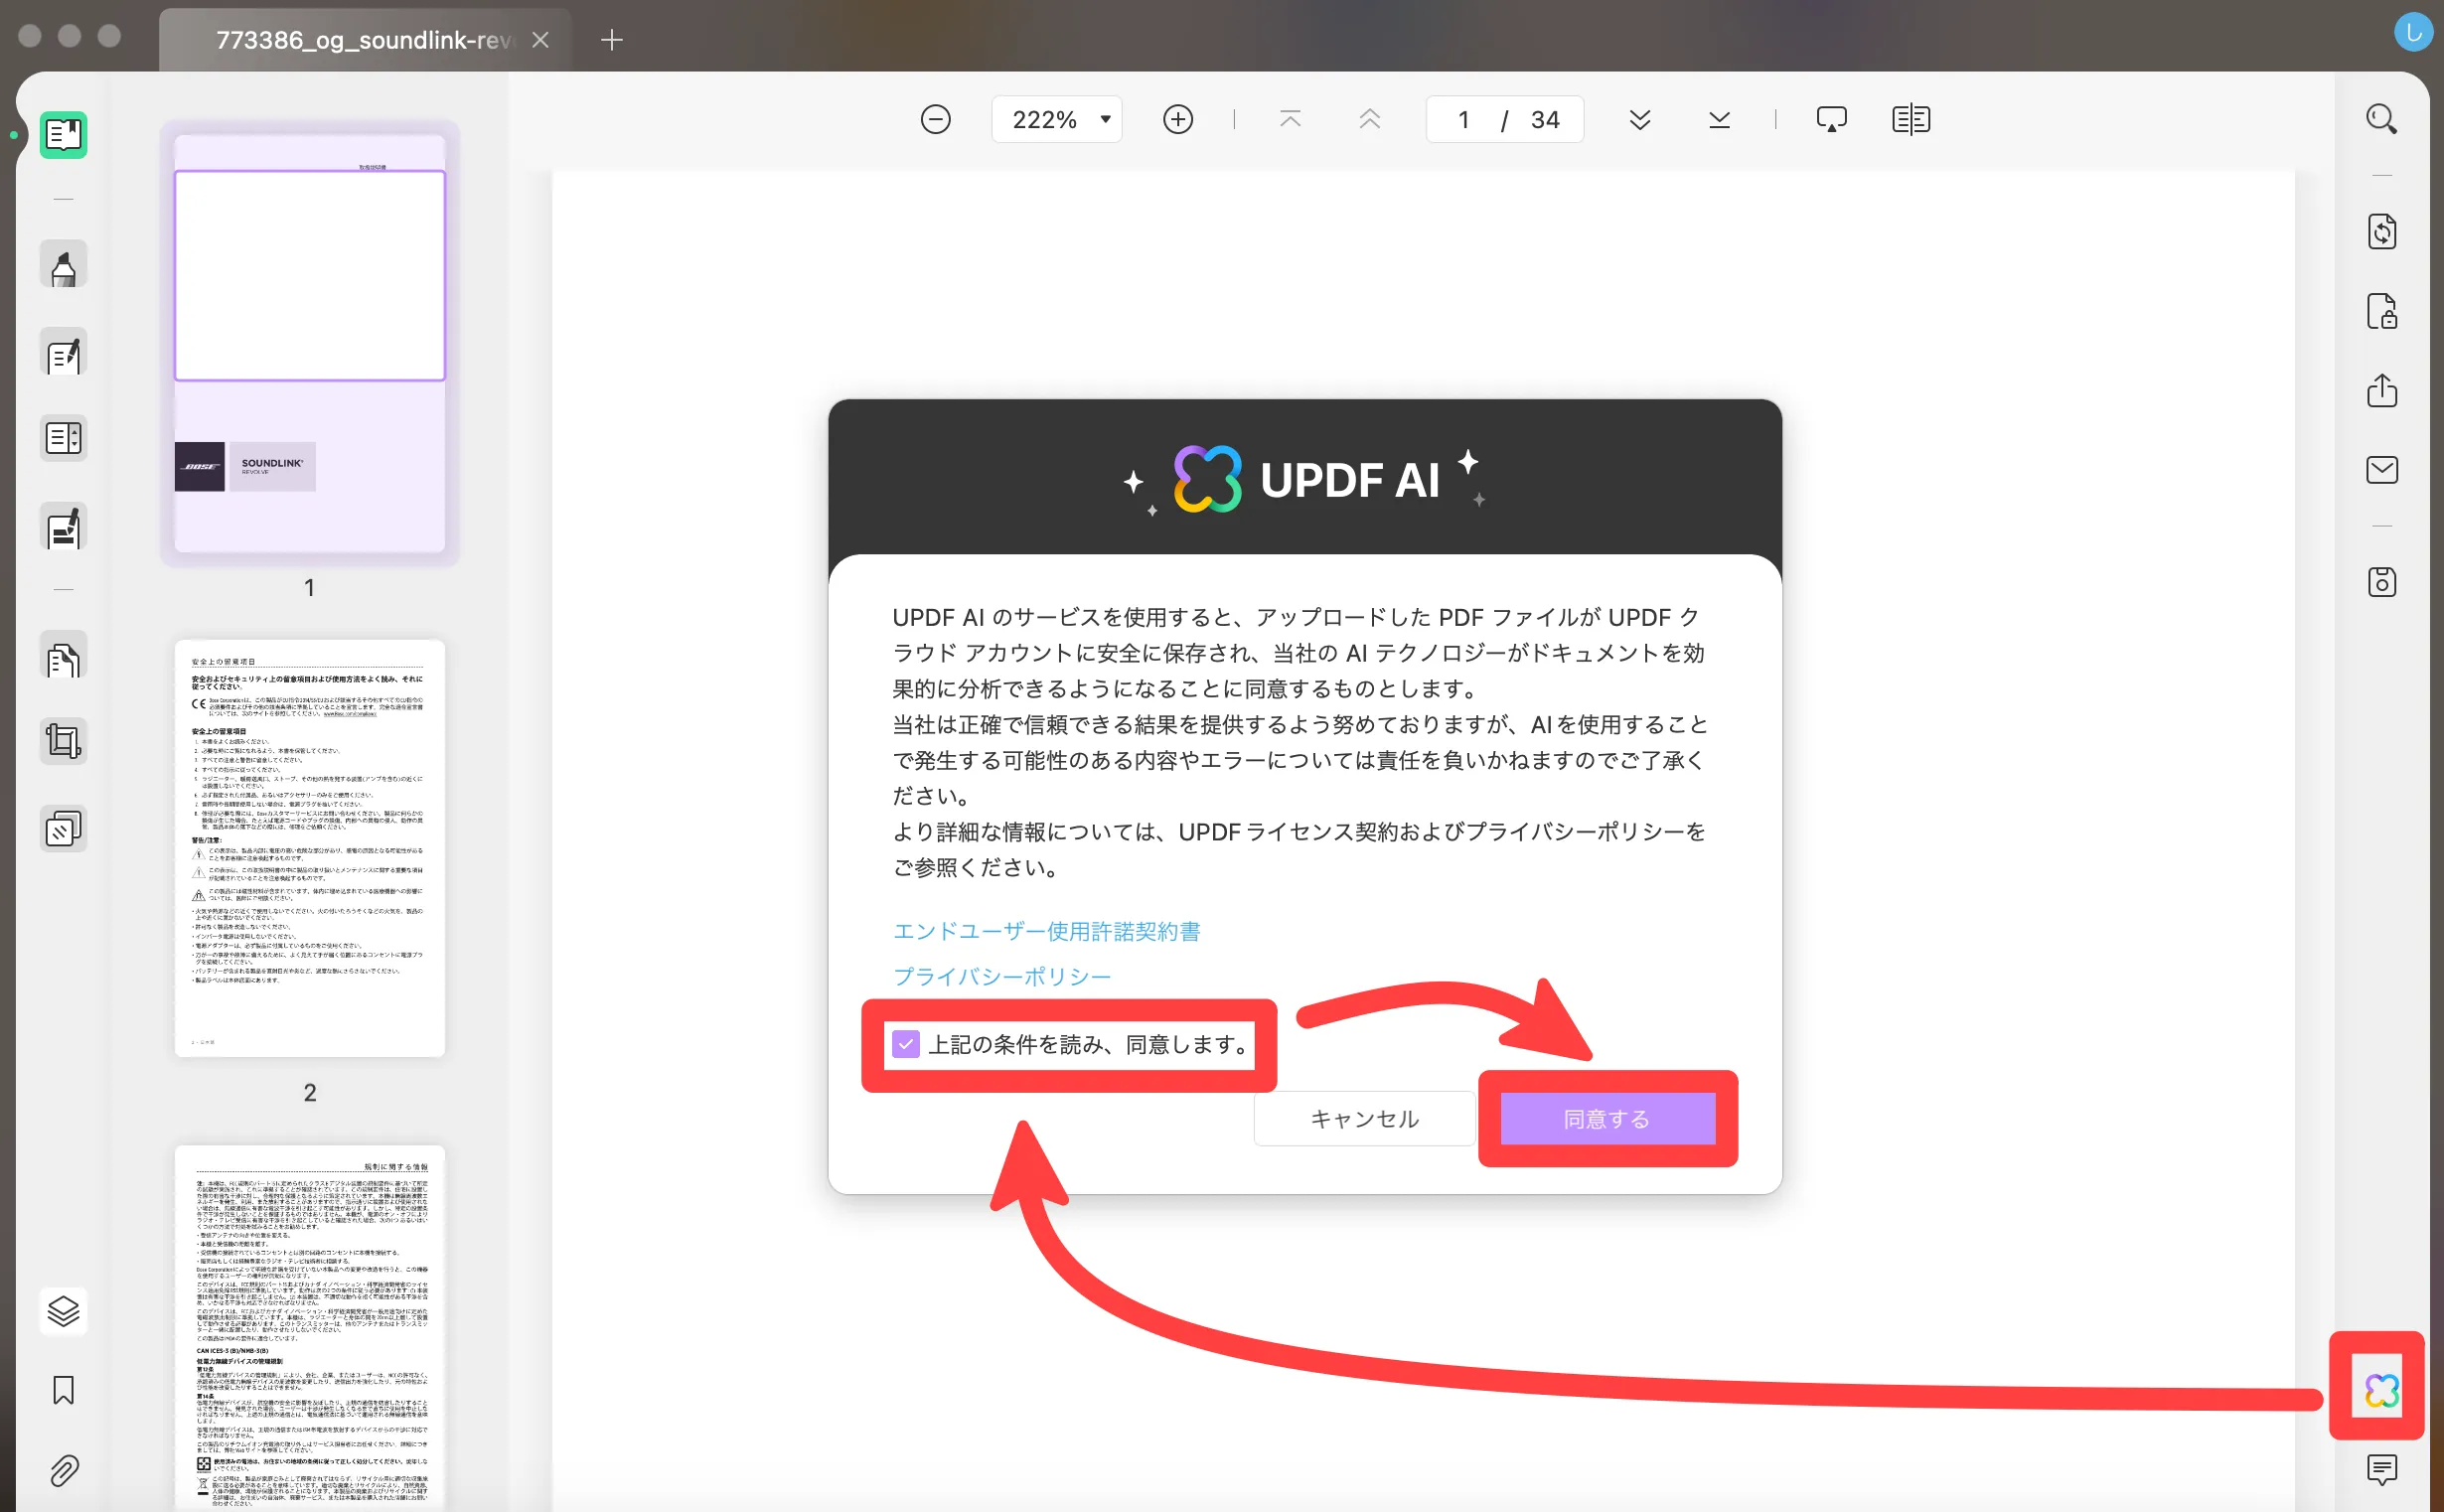Open the page display layout options
Viewport: 2444px width, 1512px height.
[1911, 120]
